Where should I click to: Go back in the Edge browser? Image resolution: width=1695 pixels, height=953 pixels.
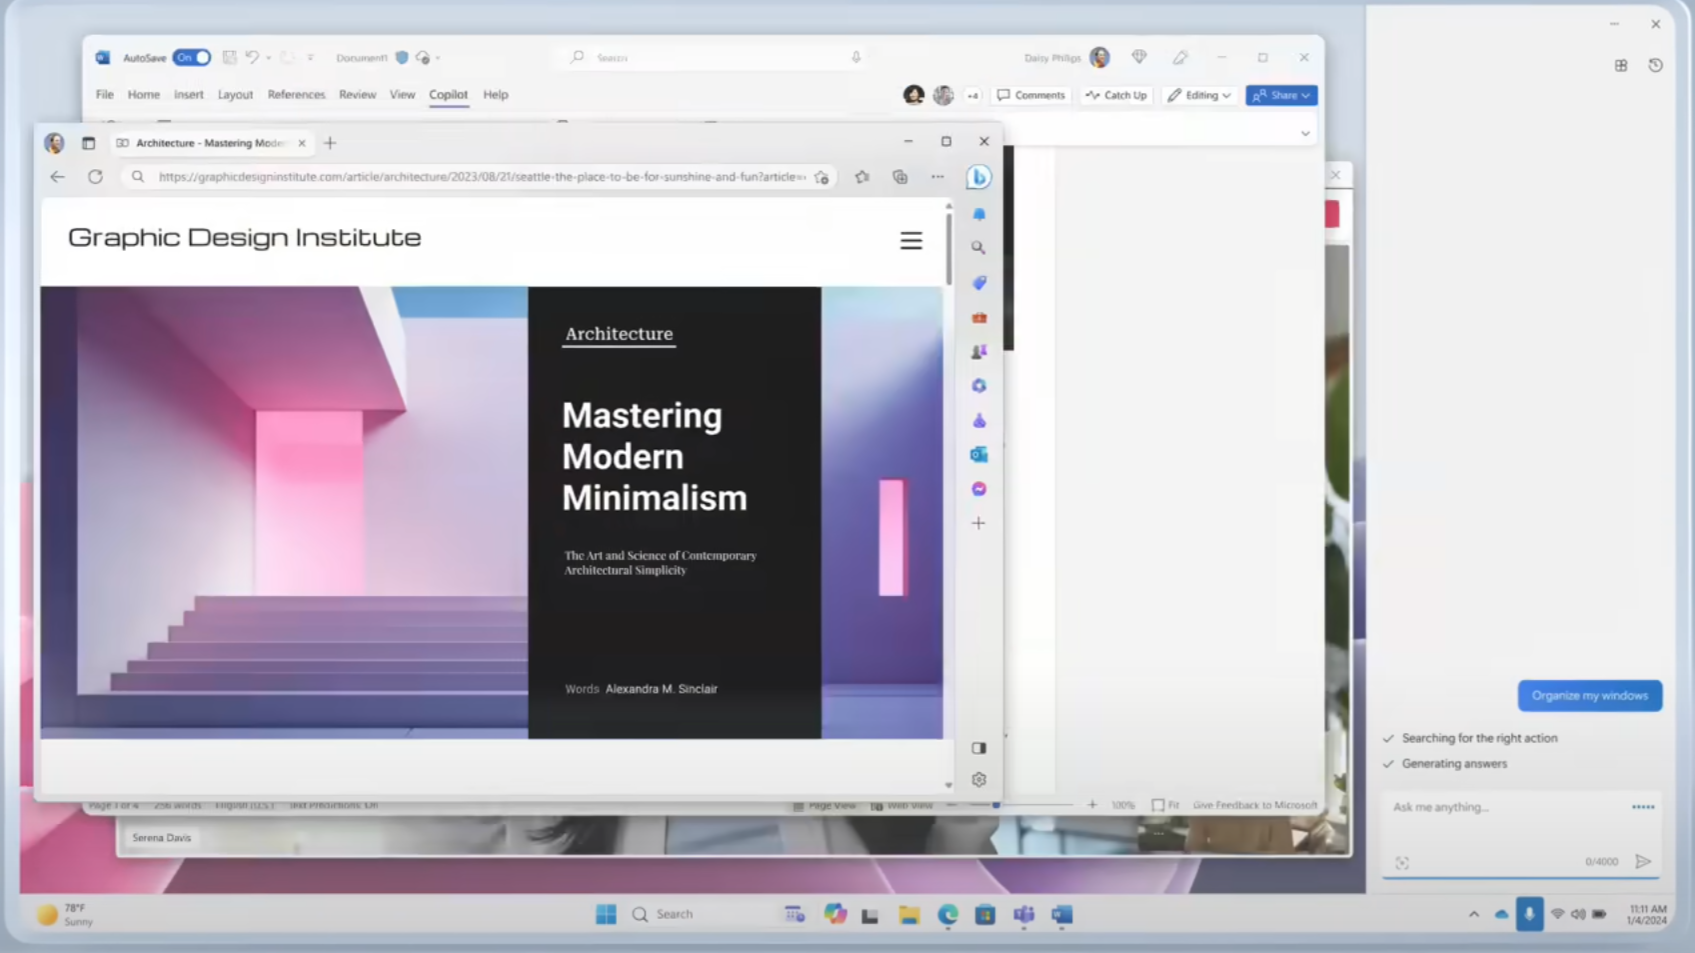pyautogui.click(x=57, y=177)
